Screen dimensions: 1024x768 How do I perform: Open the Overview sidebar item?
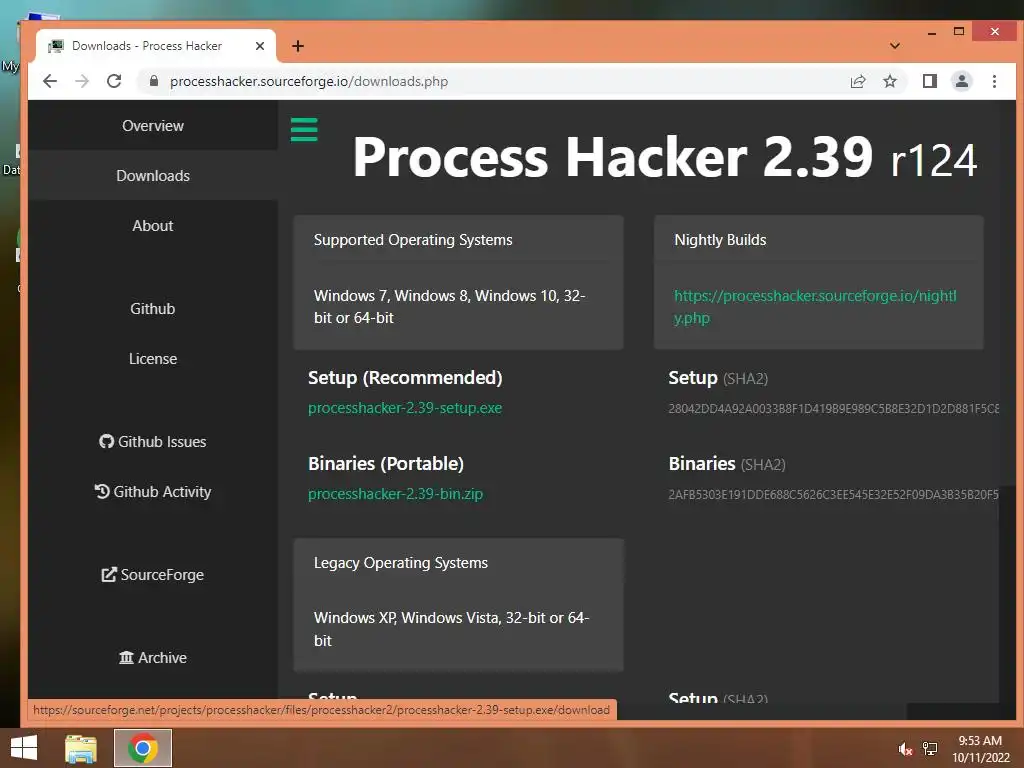pos(153,125)
